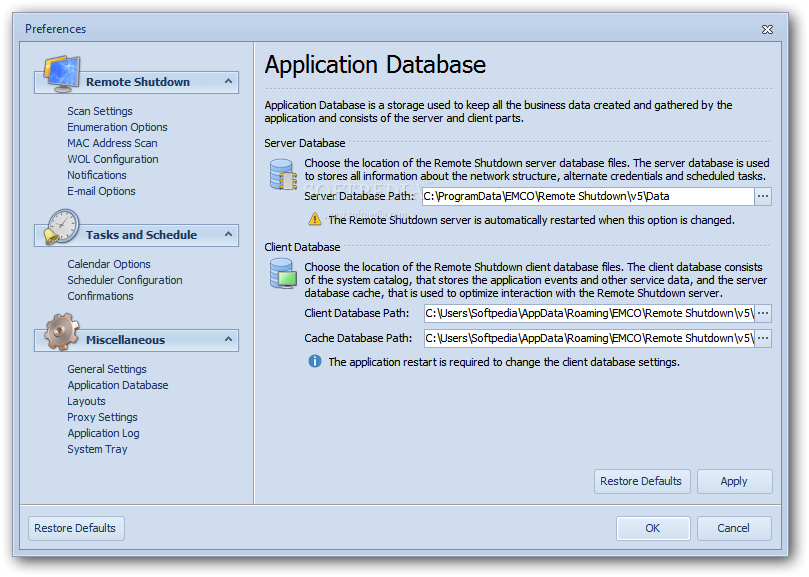Image resolution: width=809 pixels, height=577 pixels.
Task: Focus the Server Database Path field
Action: pos(588,196)
